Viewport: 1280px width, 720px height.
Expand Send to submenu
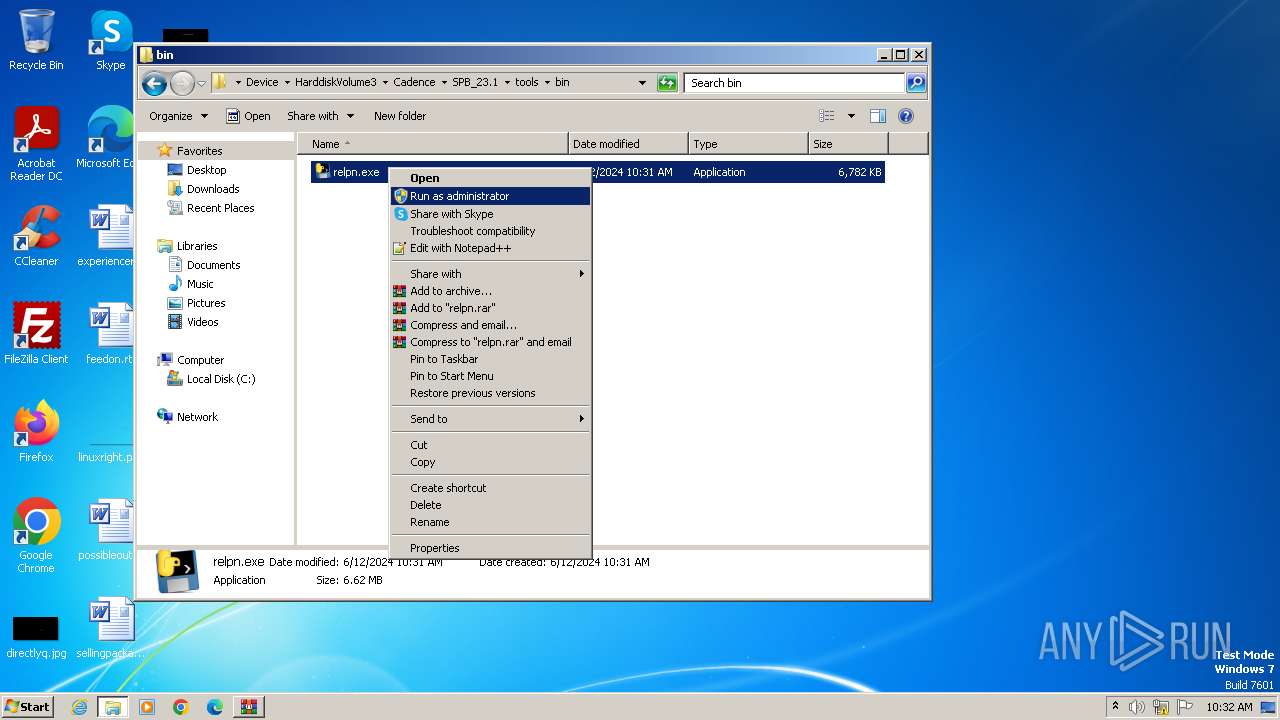point(490,419)
